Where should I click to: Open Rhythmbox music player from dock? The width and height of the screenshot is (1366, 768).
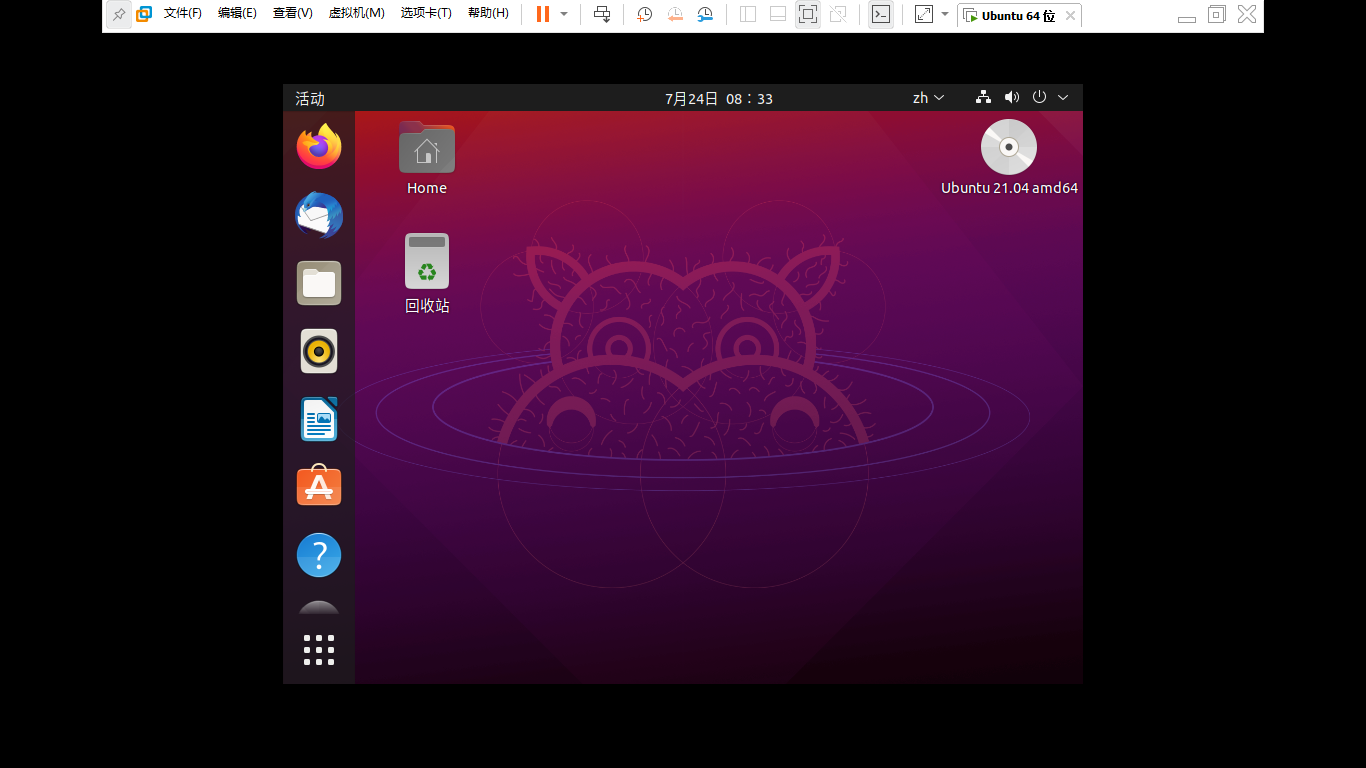tap(319, 351)
